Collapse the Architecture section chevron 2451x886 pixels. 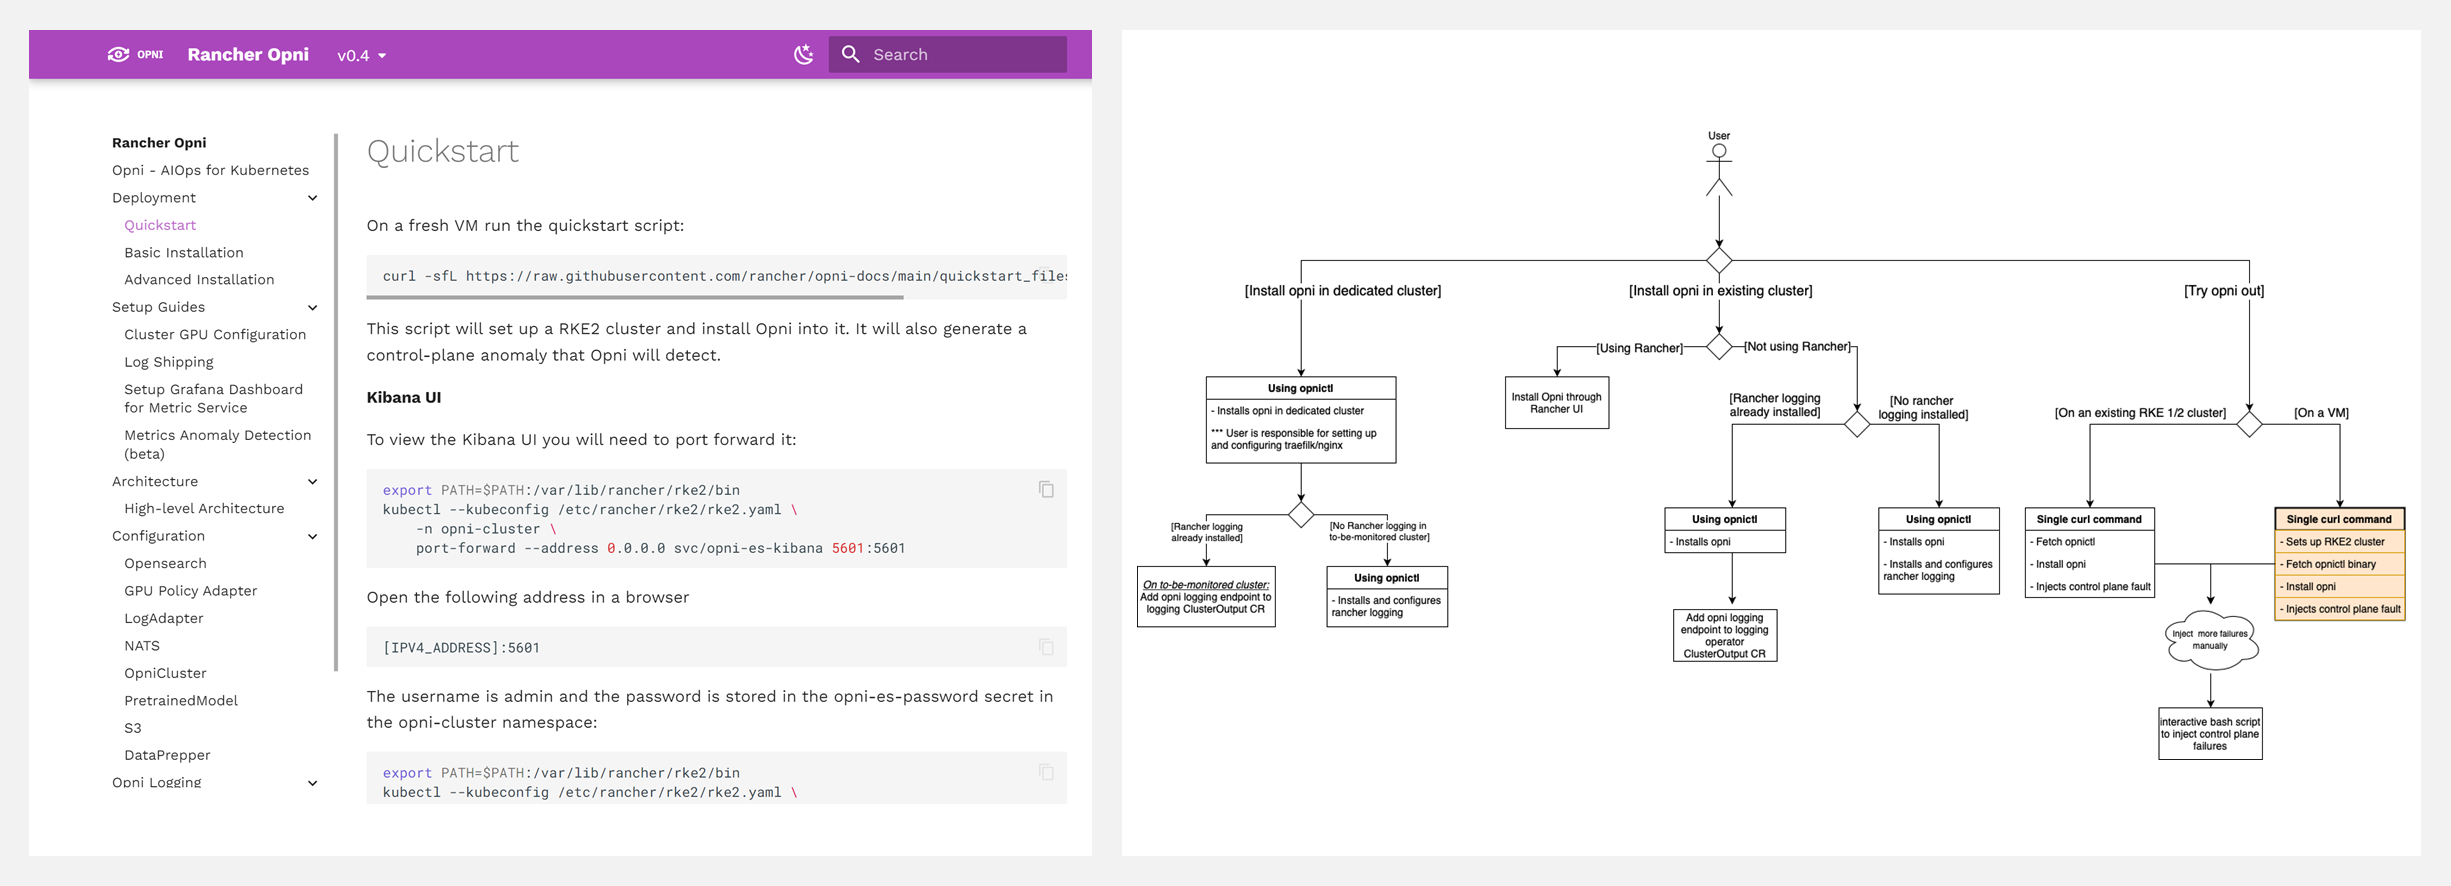pos(312,482)
